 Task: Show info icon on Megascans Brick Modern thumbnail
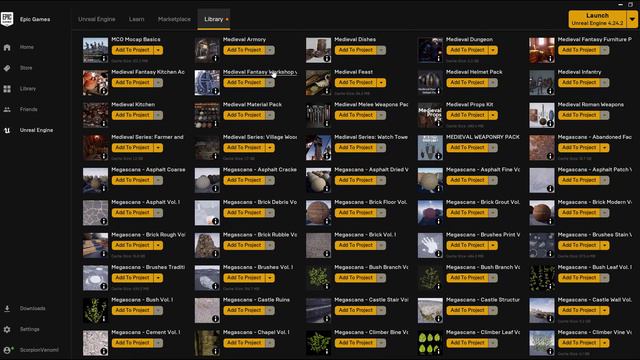[550, 221]
